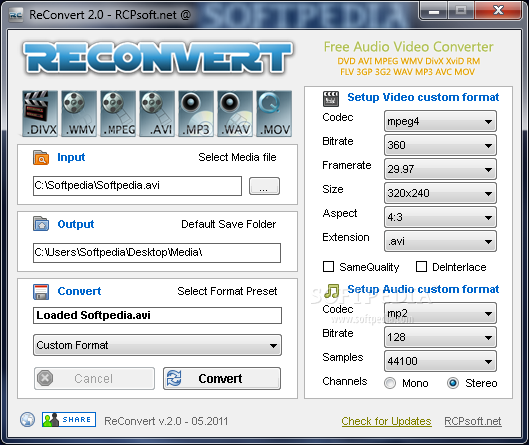This screenshot has width=529, height=445.
Task: Open the Framerate dropdown showing 29.97
Action: [440, 169]
